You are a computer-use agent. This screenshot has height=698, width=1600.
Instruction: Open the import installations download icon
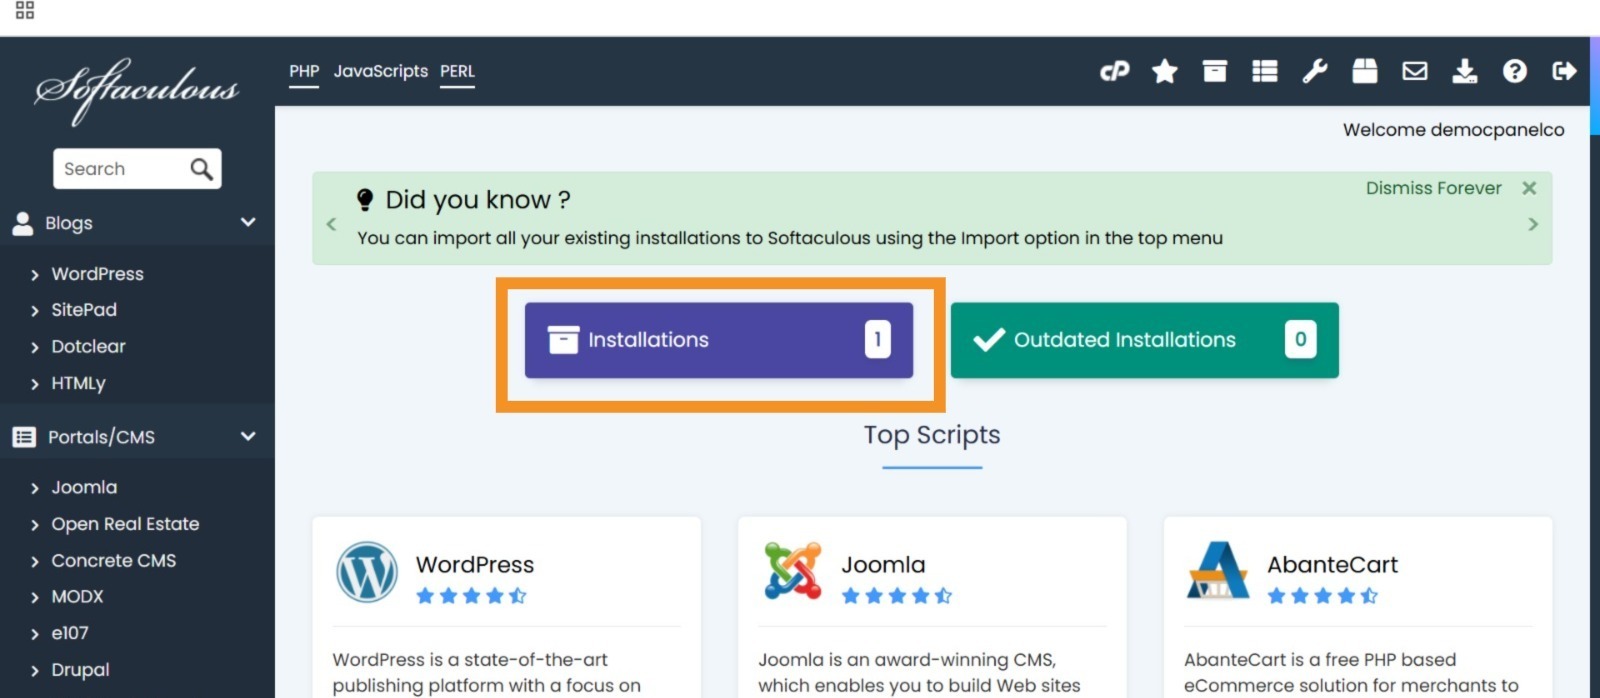click(x=1464, y=71)
